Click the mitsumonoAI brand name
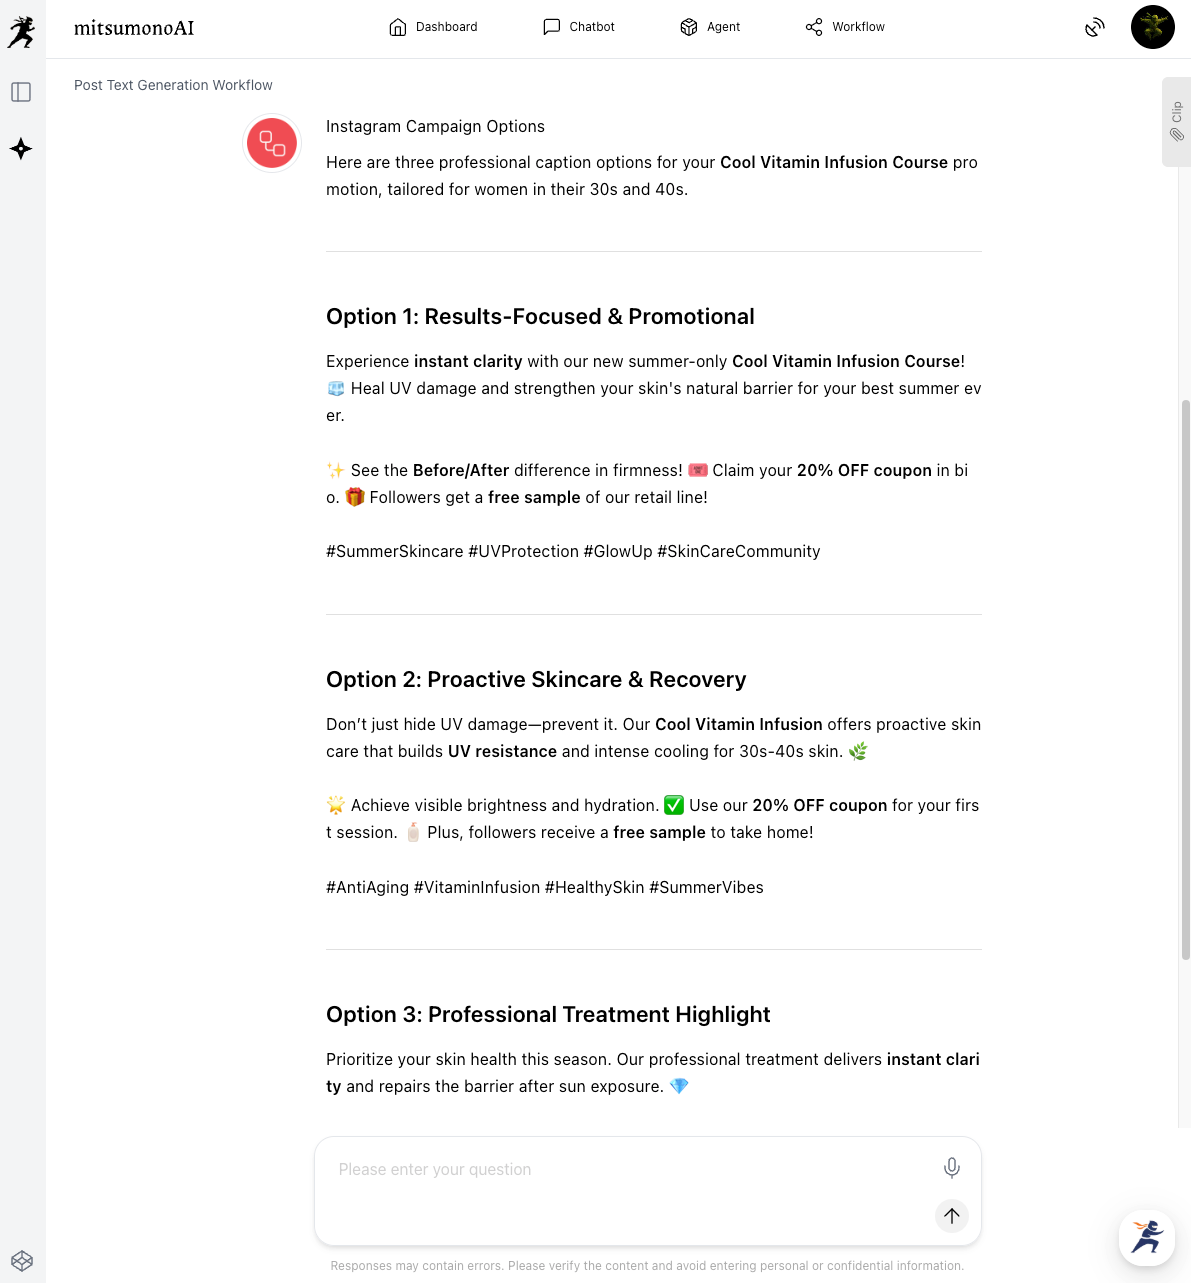 pos(134,28)
